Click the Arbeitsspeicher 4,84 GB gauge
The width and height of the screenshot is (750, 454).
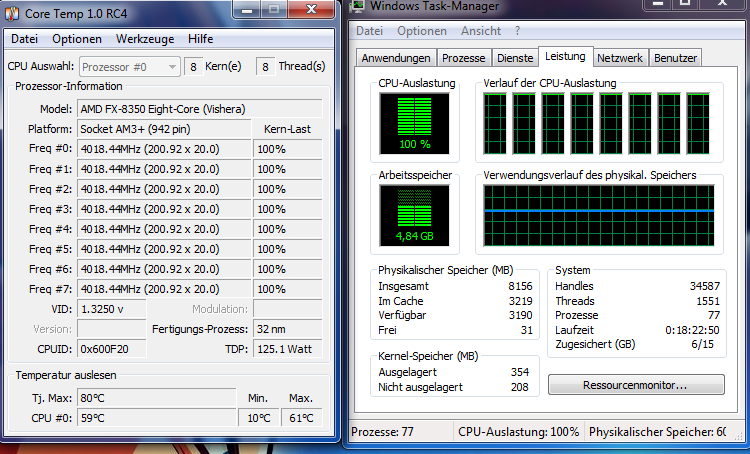(414, 215)
